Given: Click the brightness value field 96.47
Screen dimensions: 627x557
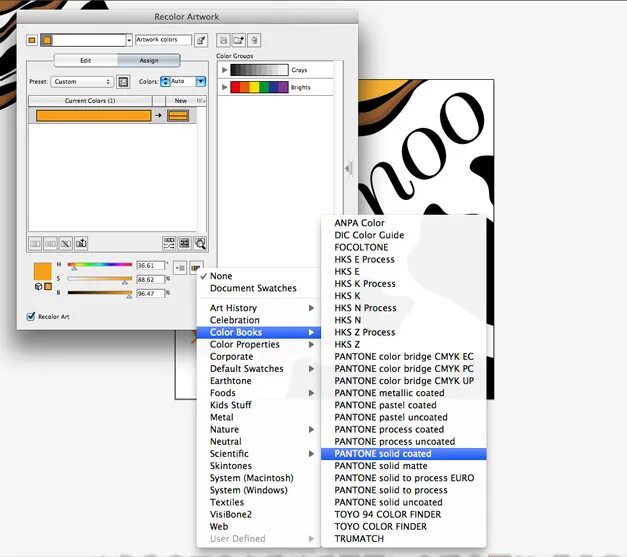Looking at the screenshot, I should [x=150, y=293].
